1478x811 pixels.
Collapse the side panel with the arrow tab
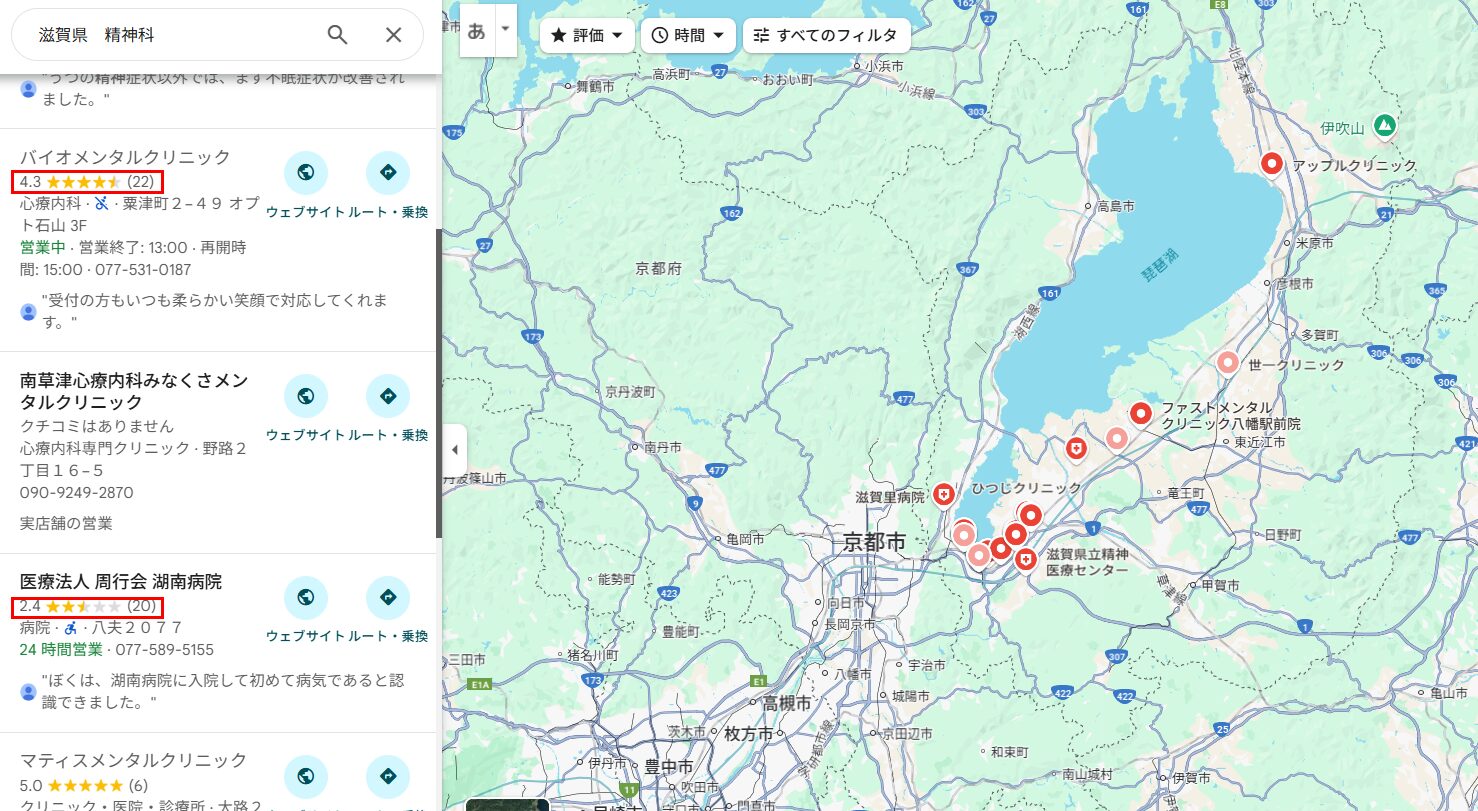(x=454, y=450)
